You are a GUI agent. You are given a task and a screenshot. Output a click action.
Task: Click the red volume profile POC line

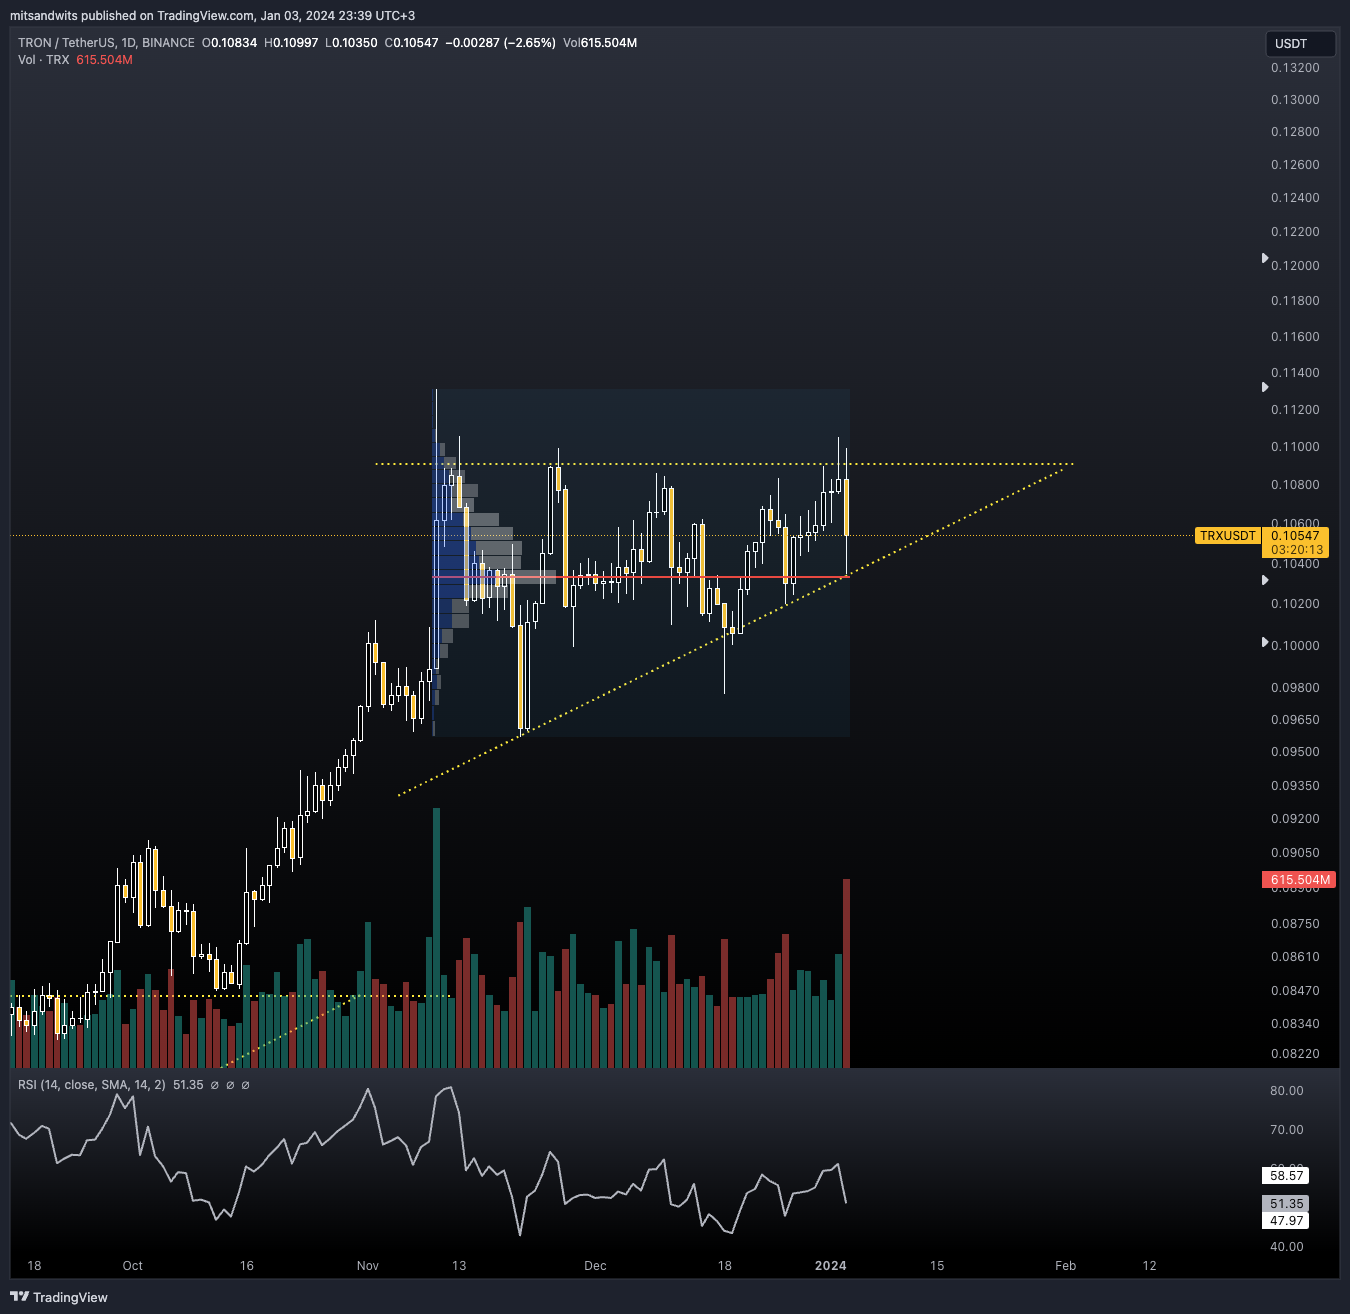(x=640, y=577)
